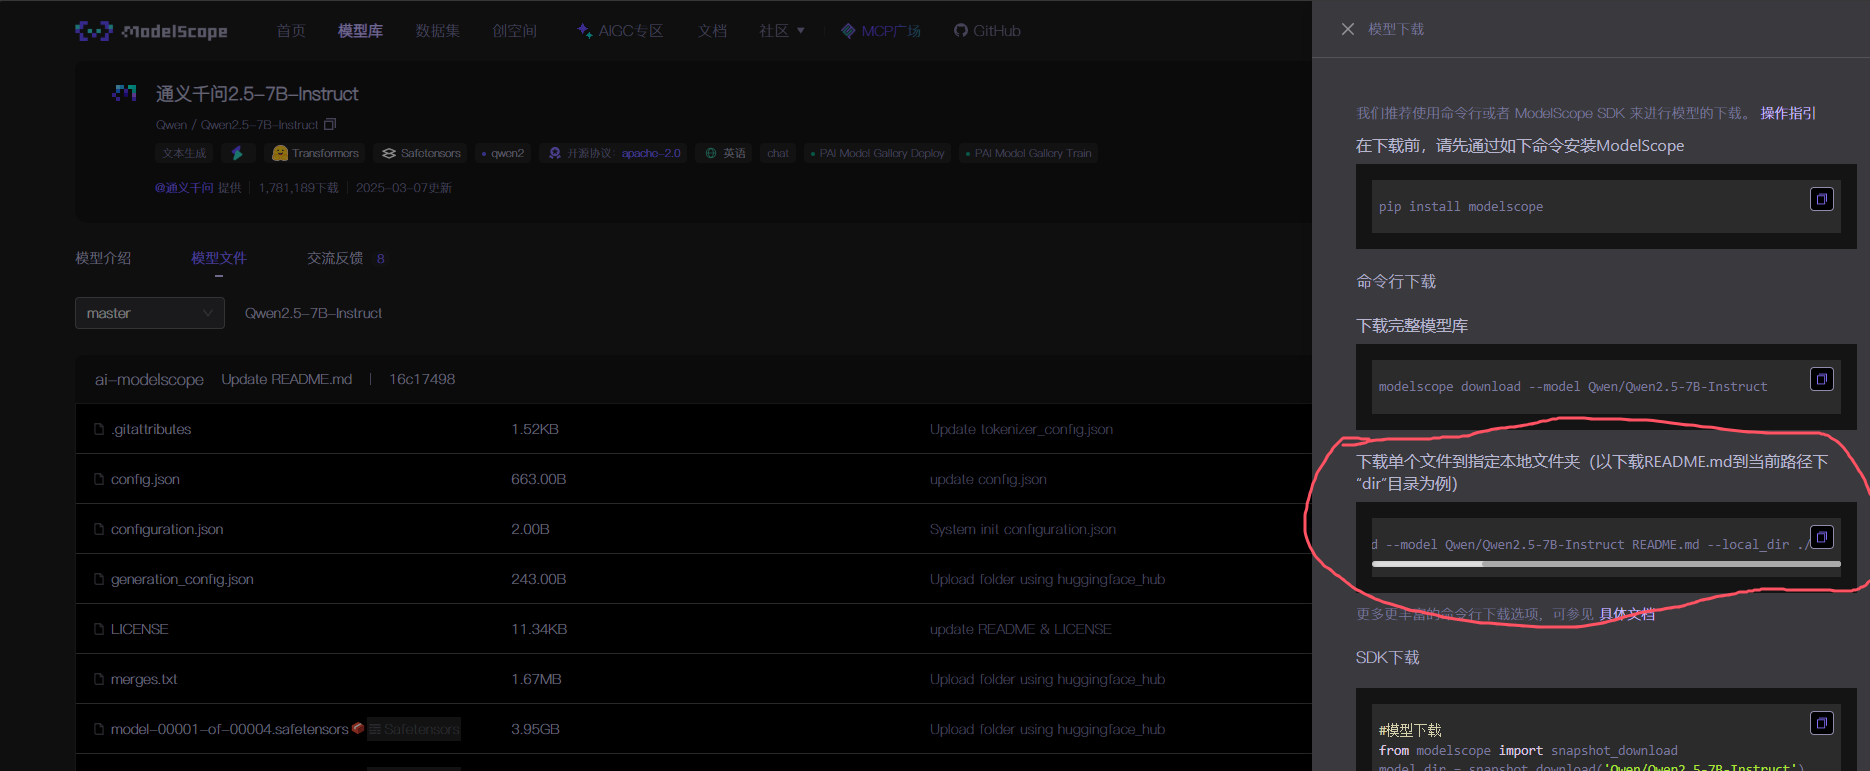This screenshot has width=1870, height=771.
Task: Click the MCP广场 diamond icon
Action: (x=848, y=31)
